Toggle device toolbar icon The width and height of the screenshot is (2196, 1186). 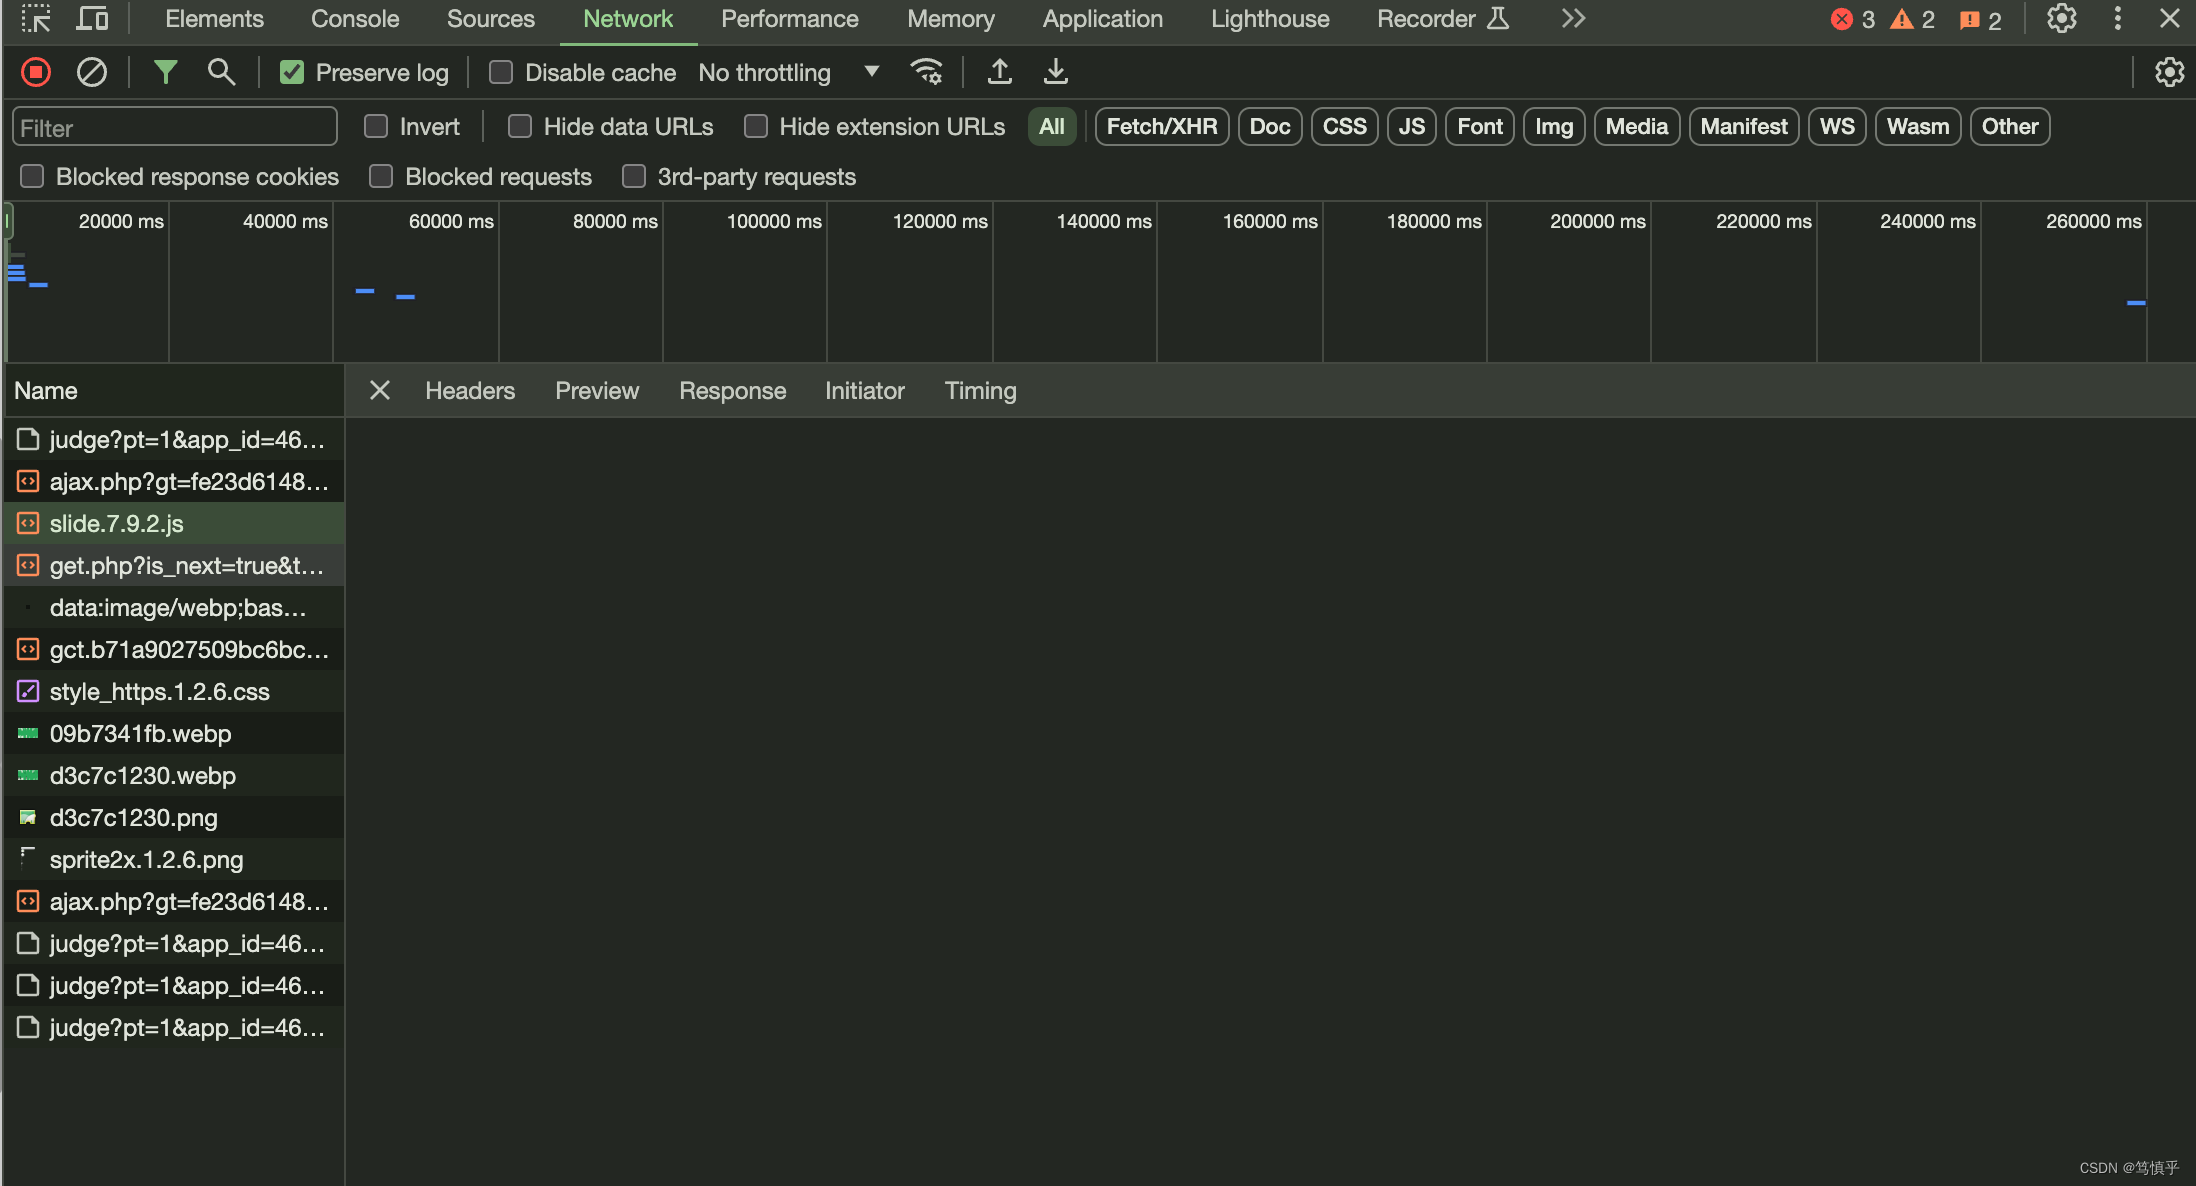pyautogui.click(x=93, y=19)
